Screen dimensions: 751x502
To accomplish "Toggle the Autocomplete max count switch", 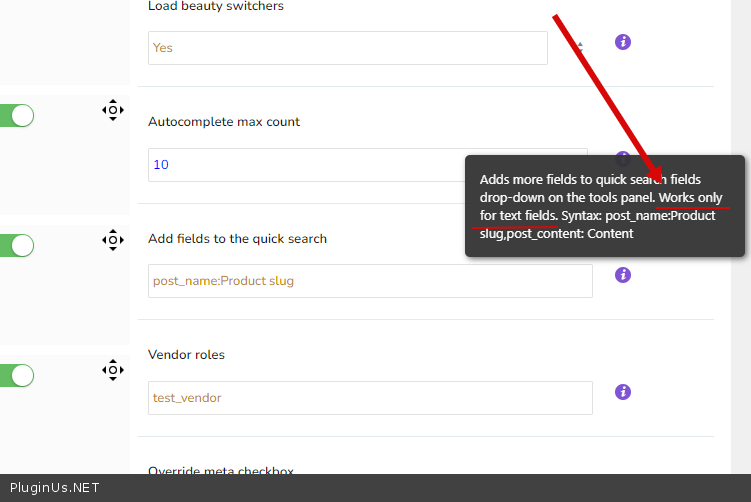I will coord(17,115).
